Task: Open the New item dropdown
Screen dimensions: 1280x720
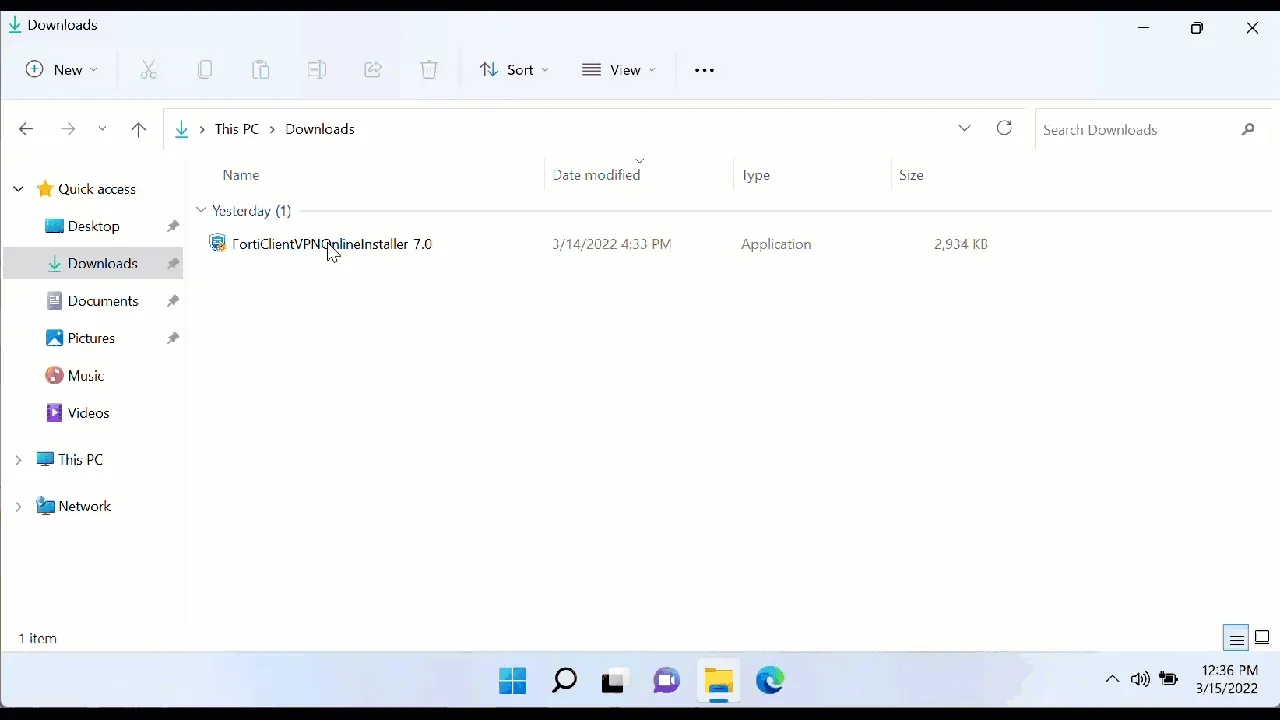Action: (x=61, y=70)
